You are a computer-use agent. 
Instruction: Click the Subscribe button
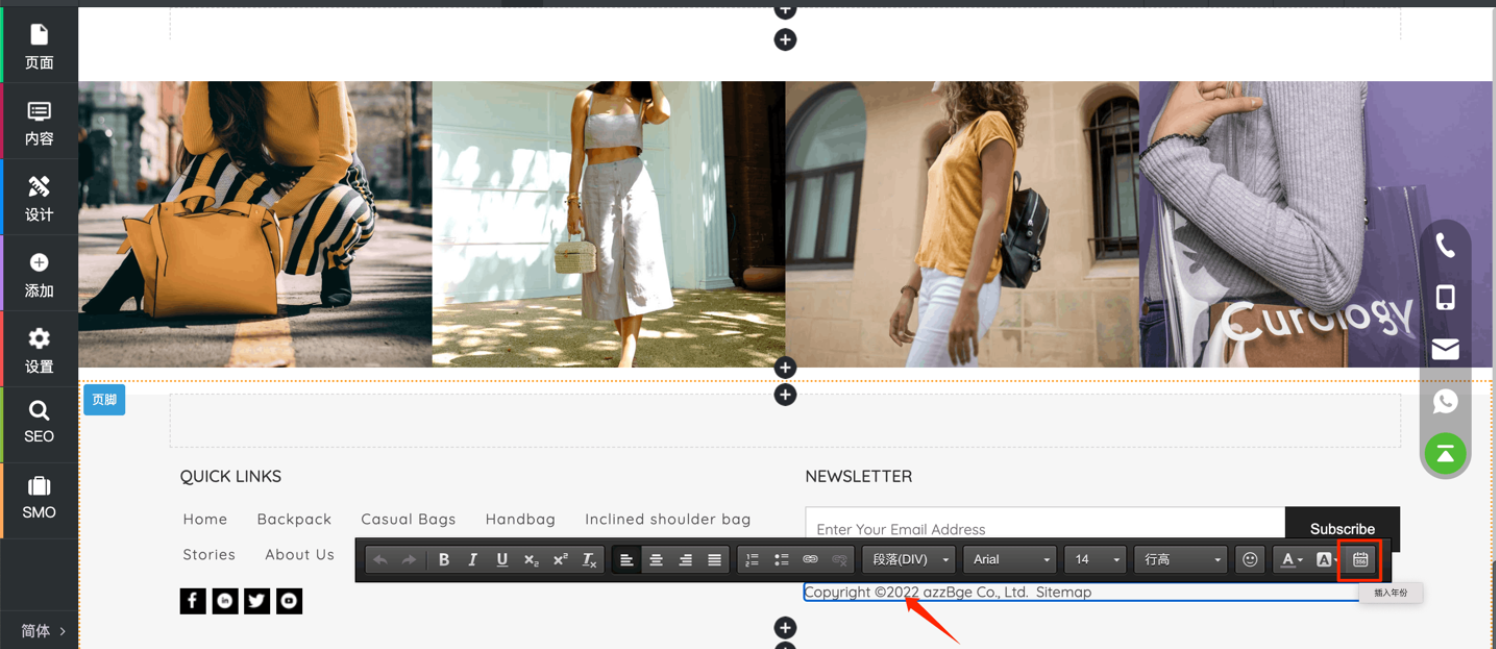coord(1342,529)
